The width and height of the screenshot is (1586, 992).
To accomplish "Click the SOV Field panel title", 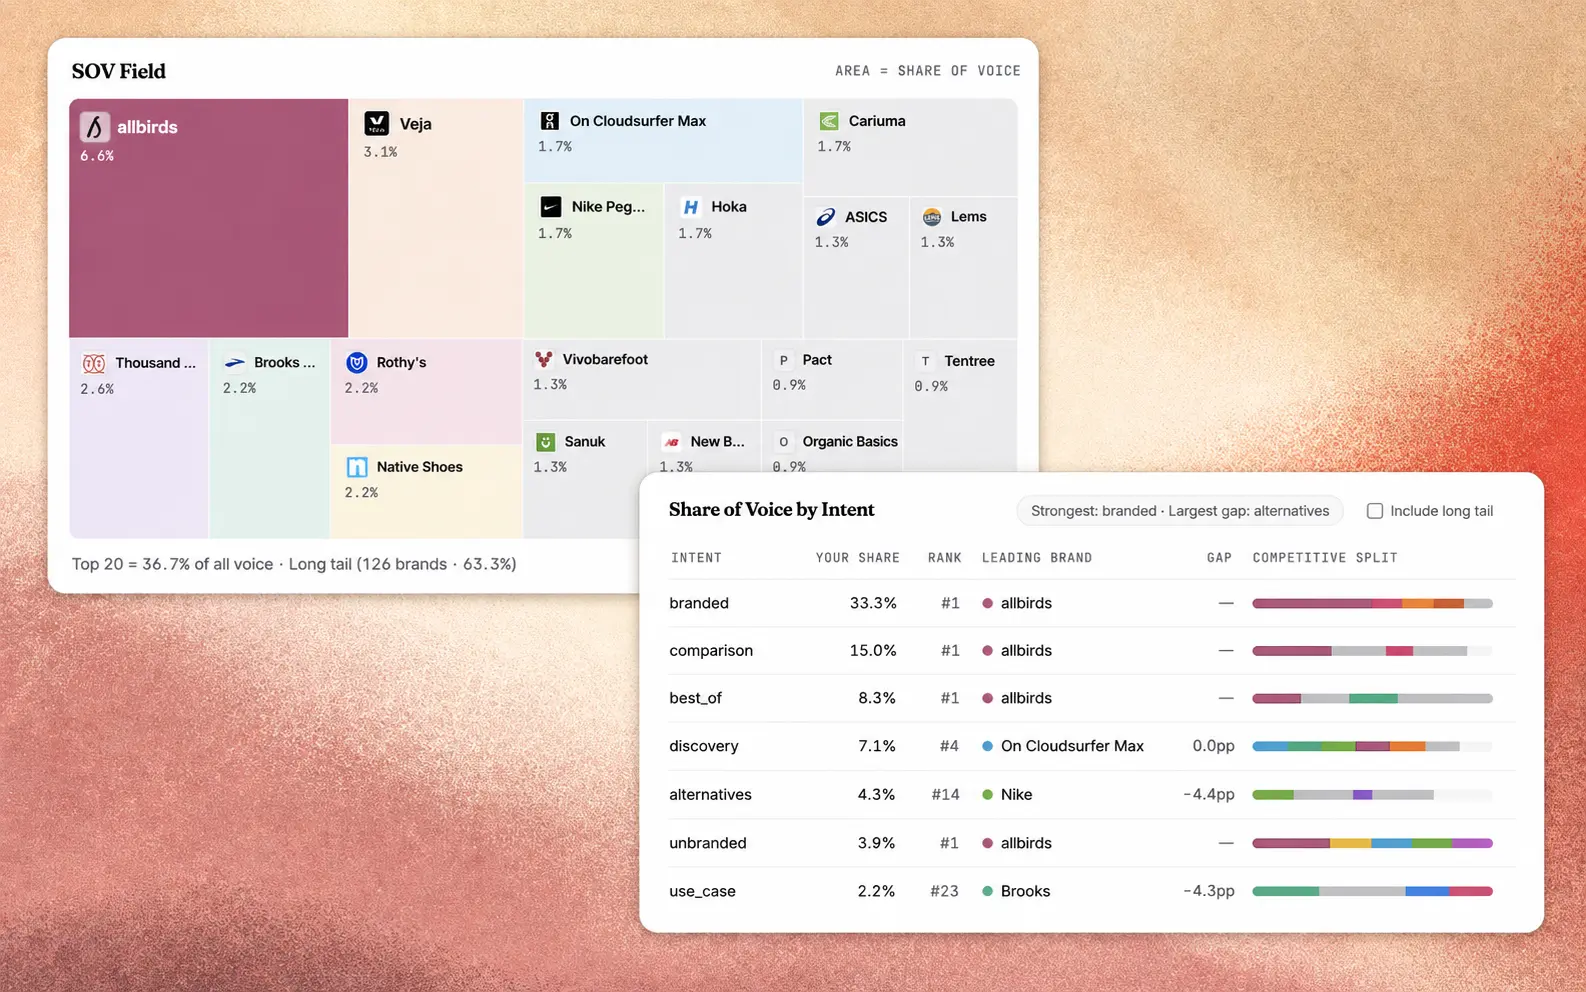I will (119, 71).
